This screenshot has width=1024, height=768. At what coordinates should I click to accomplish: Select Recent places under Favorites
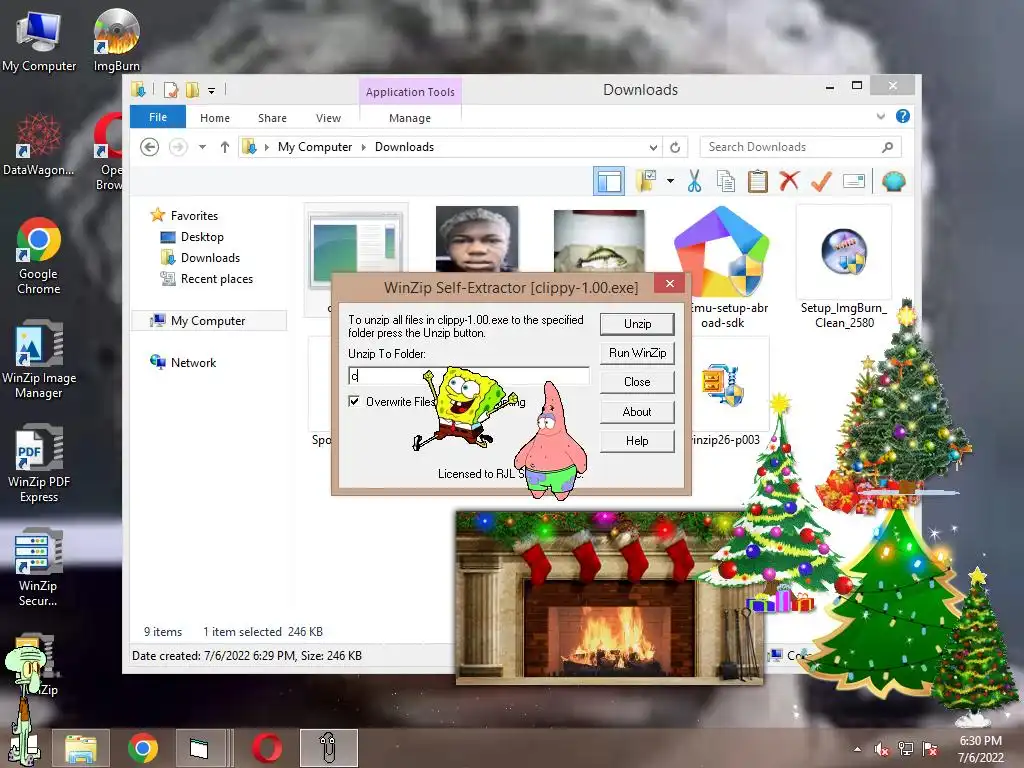(217, 279)
